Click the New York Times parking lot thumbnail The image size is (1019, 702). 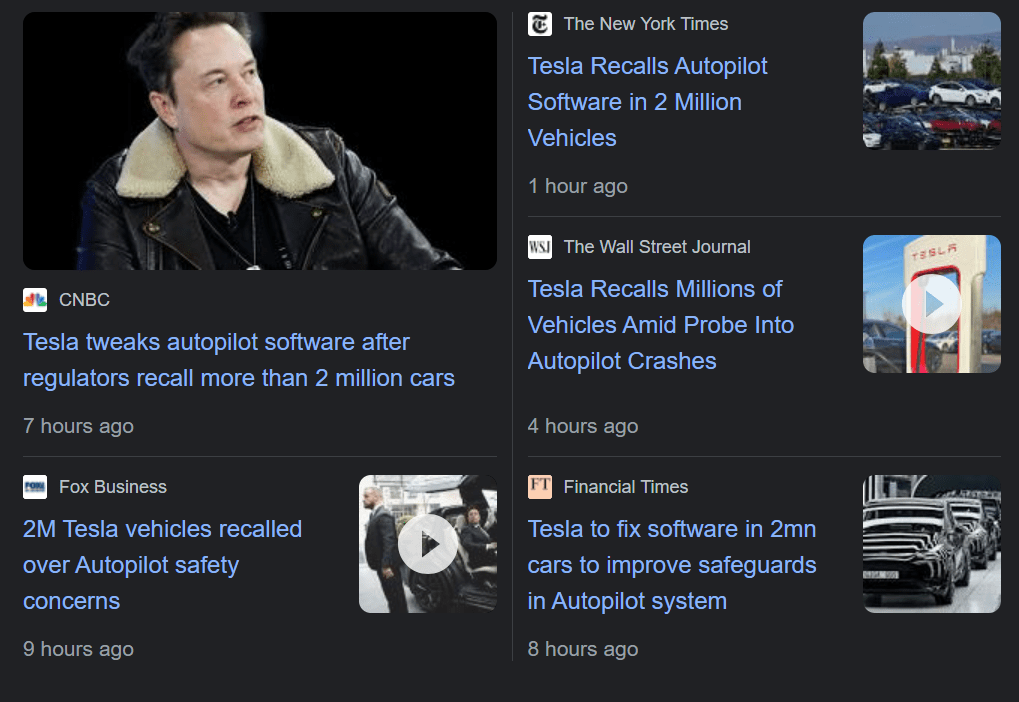click(x=931, y=80)
